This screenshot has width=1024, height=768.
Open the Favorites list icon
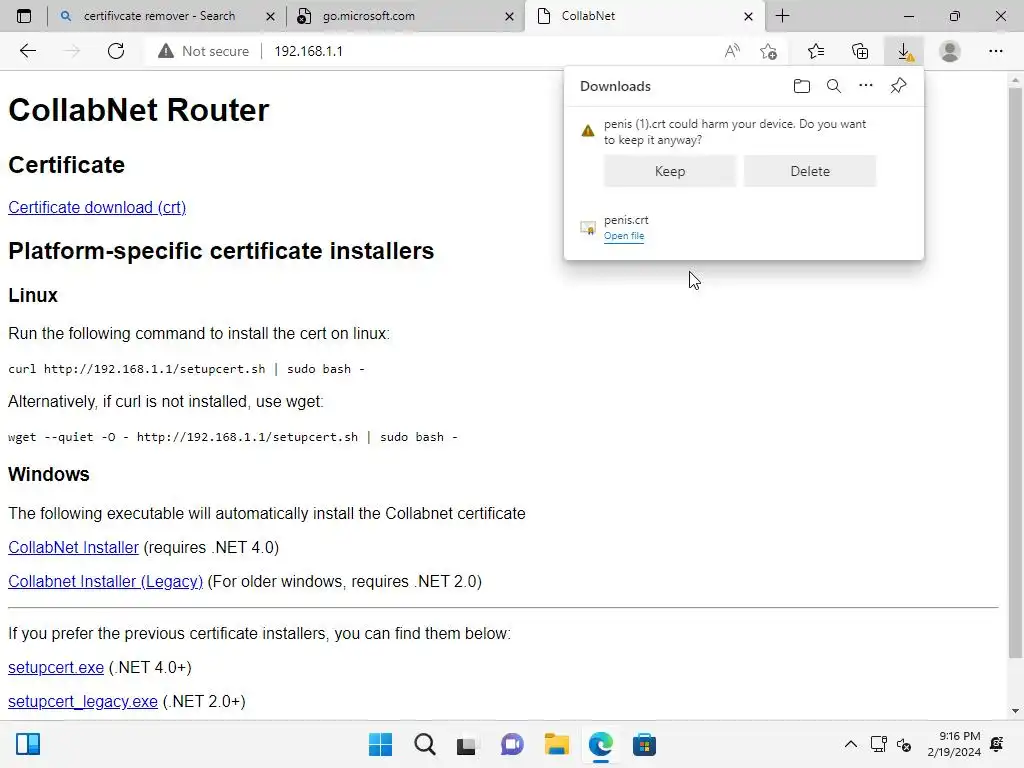point(816,51)
